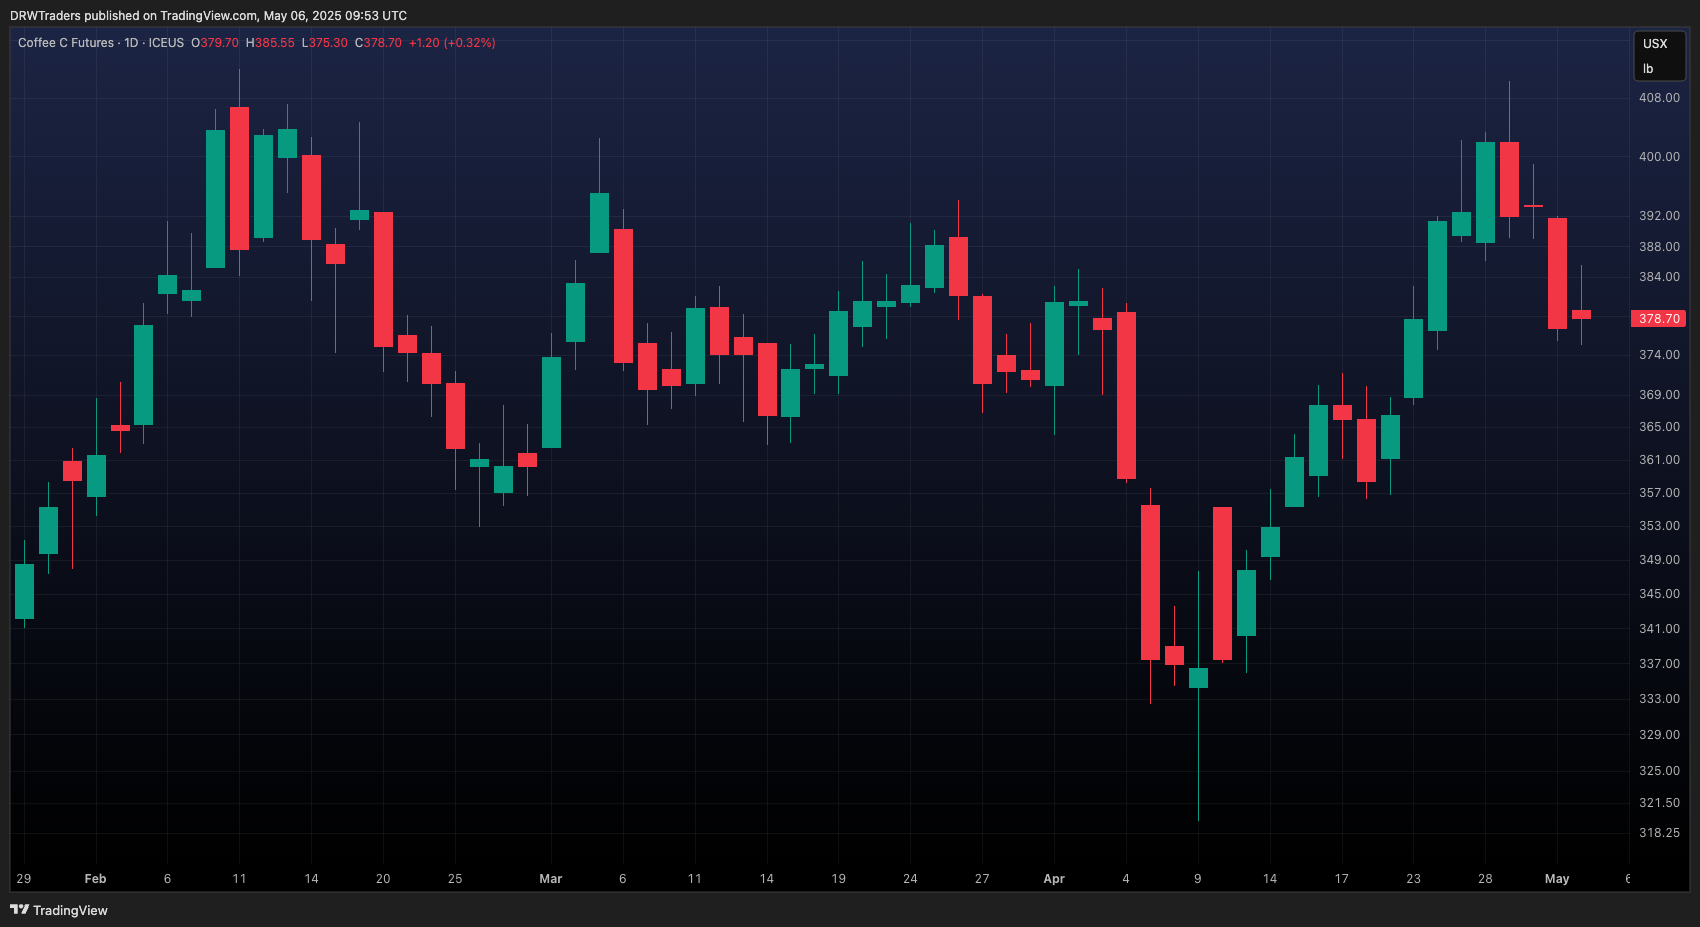1700x927 pixels.
Task: Click the 11 date label after Feb
Action: click(239, 879)
